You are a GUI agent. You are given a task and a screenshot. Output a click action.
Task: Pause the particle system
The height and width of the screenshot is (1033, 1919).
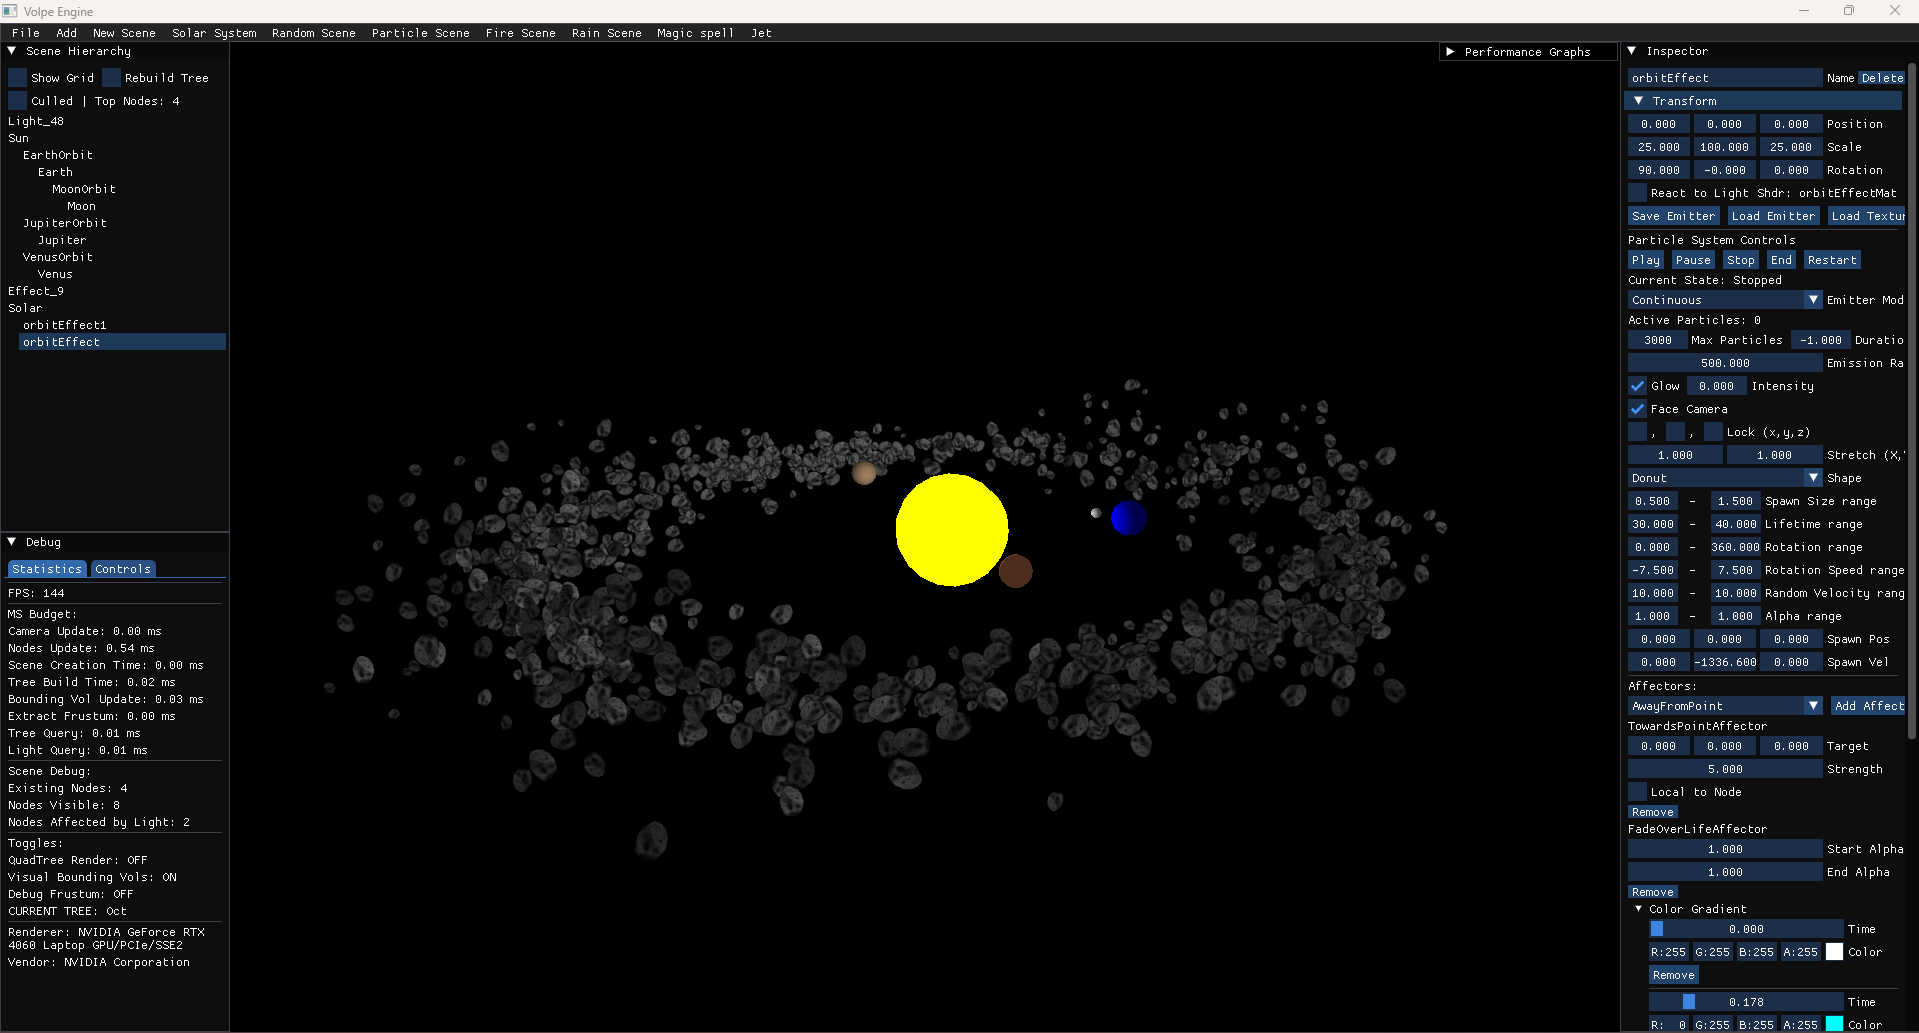[1692, 259]
